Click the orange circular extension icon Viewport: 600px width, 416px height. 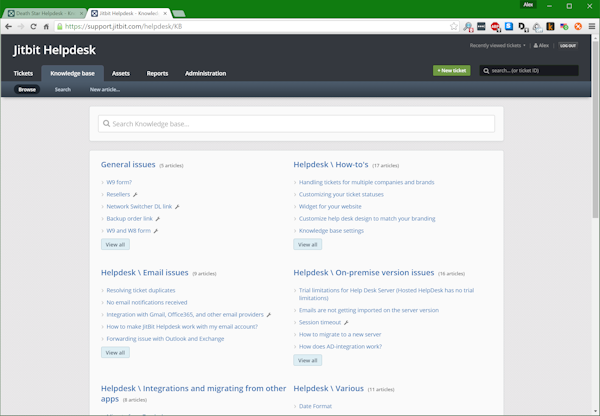tap(578, 26)
